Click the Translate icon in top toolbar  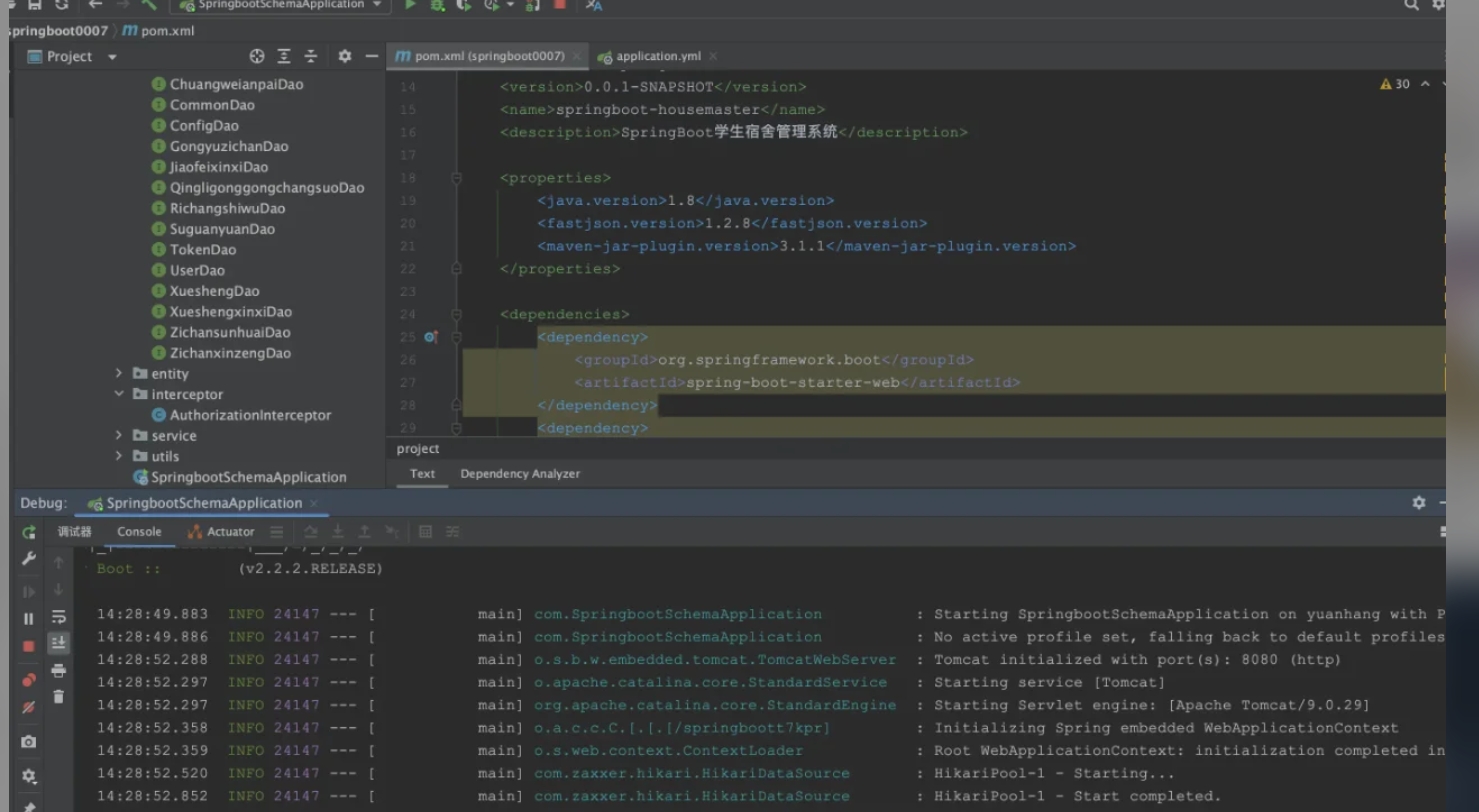[x=594, y=5]
